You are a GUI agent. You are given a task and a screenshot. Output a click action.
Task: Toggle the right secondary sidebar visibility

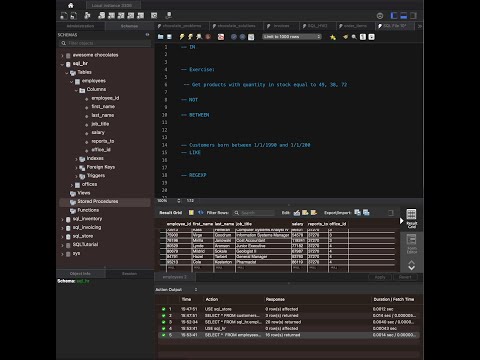pyautogui.click(x=413, y=15)
